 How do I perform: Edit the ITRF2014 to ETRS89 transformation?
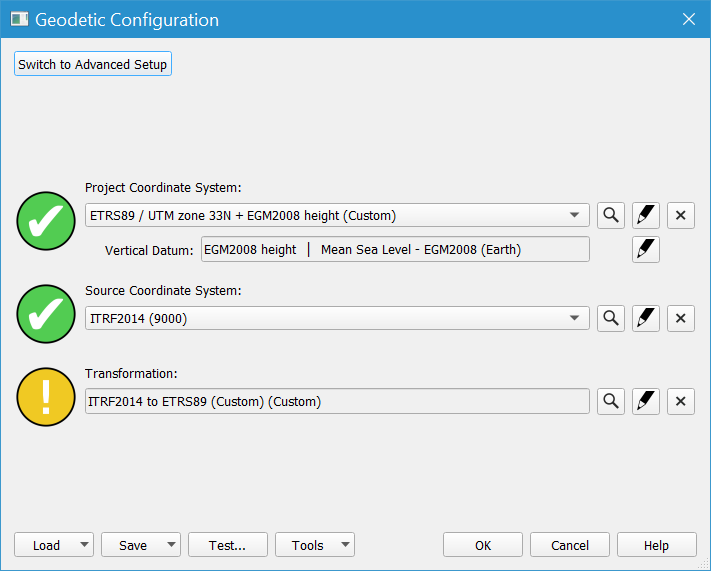click(x=646, y=401)
